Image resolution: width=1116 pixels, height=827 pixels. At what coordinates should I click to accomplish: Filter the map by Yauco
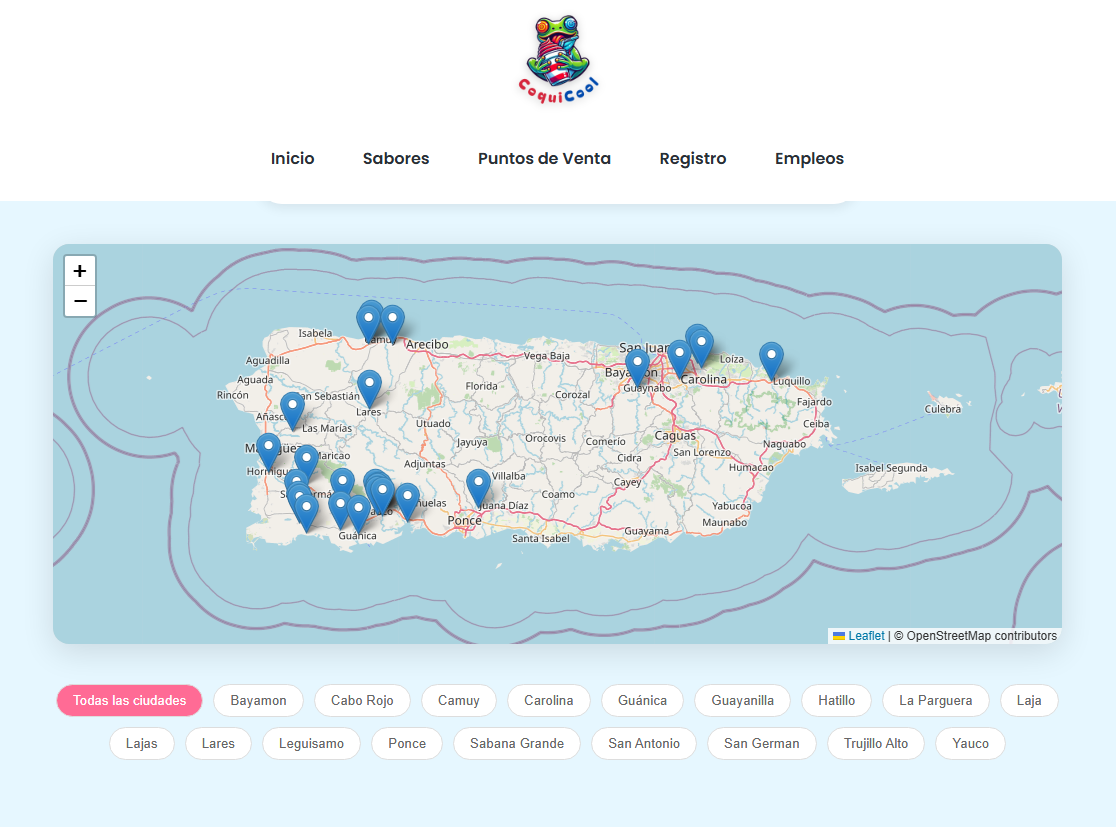970,743
